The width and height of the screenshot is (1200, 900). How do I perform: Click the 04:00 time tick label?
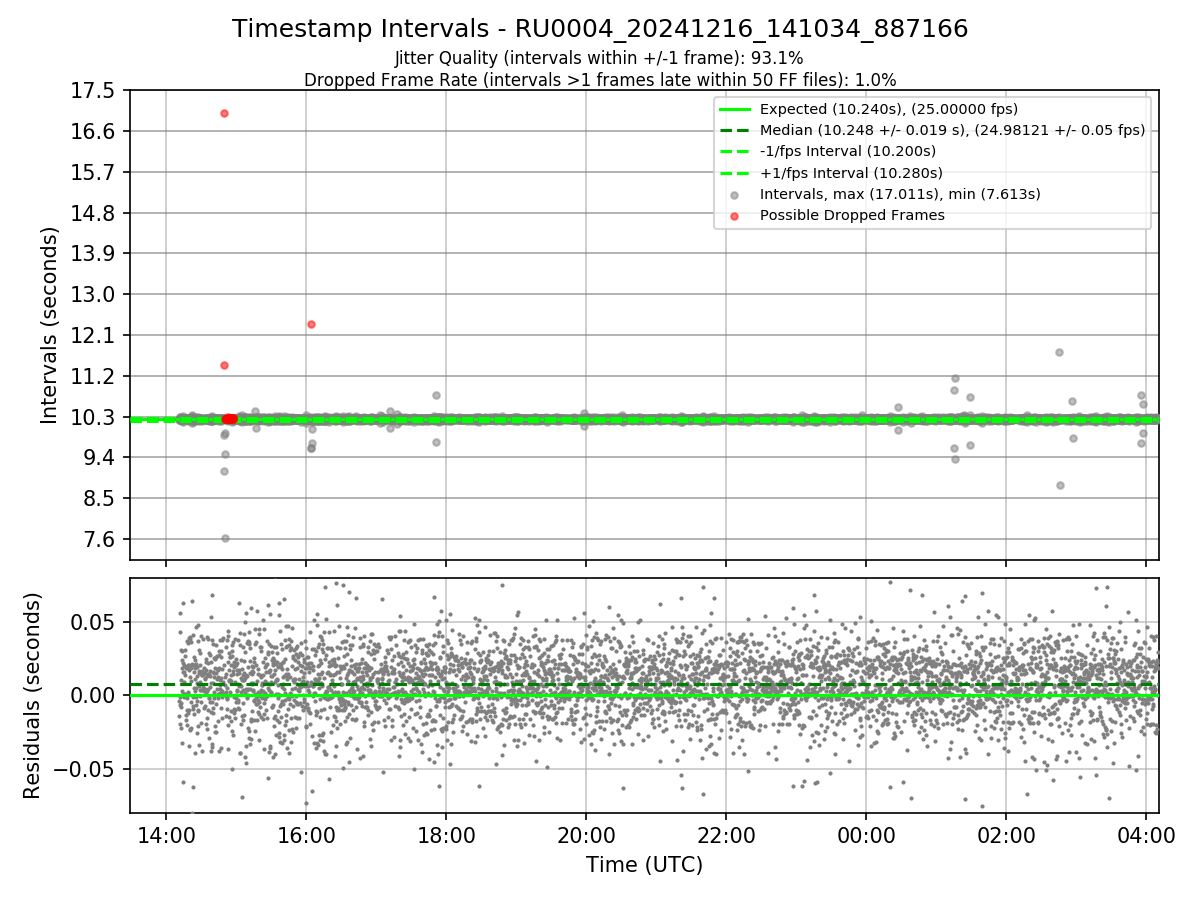pyautogui.click(x=1146, y=836)
